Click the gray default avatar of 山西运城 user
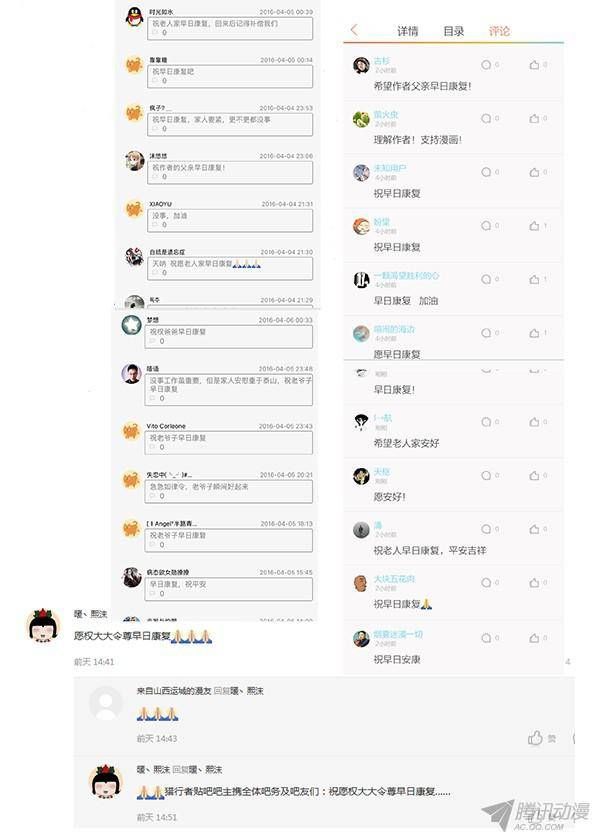The height and width of the screenshot is (838, 599). pos(106,703)
